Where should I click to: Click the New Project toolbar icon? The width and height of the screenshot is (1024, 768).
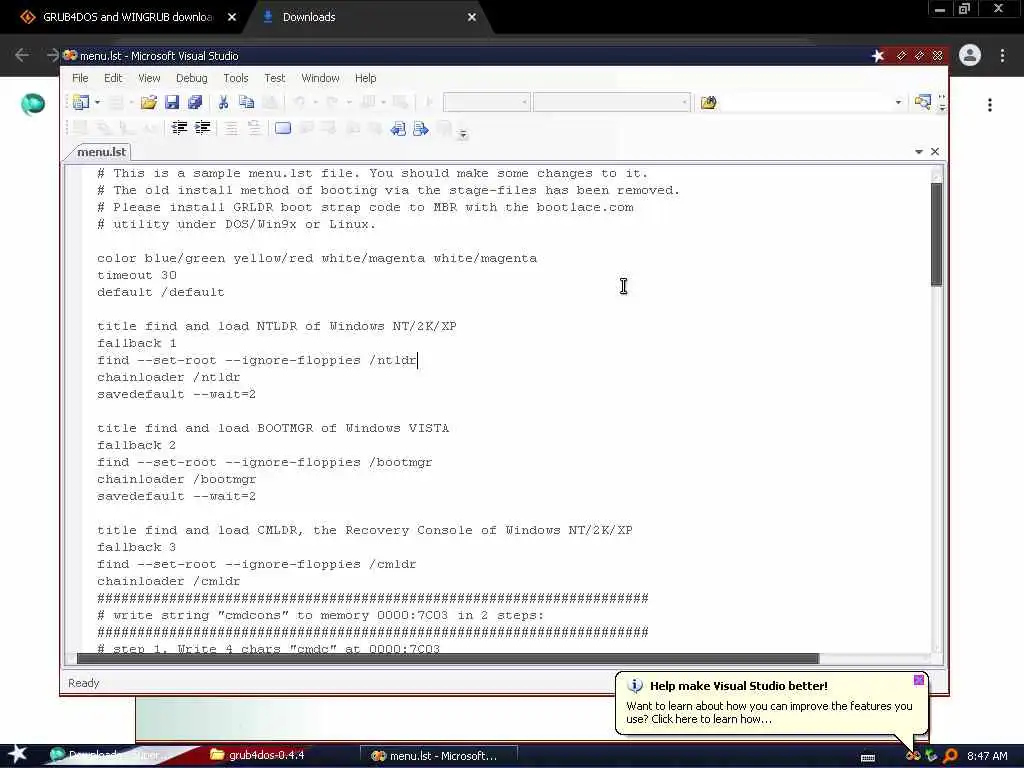pos(81,103)
